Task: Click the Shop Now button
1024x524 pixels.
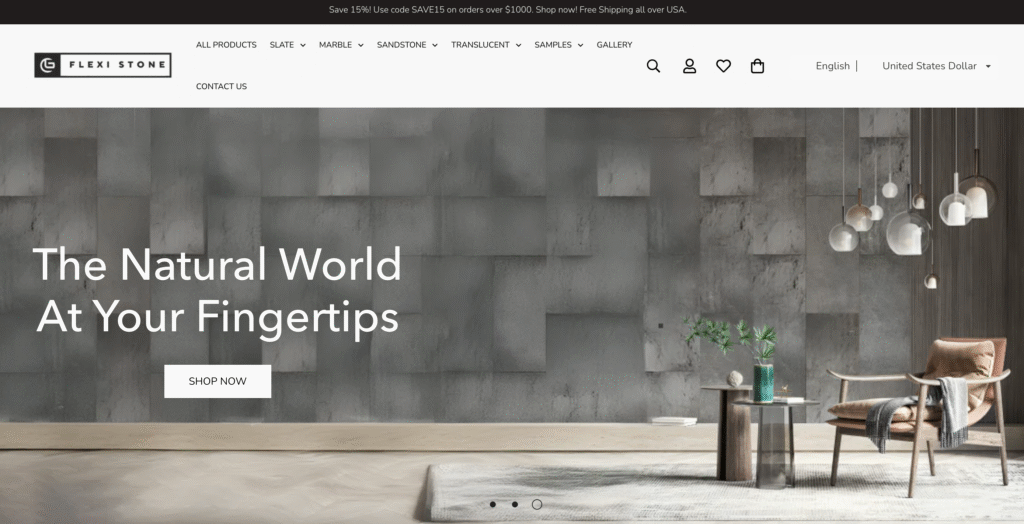Action: [217, 381]
